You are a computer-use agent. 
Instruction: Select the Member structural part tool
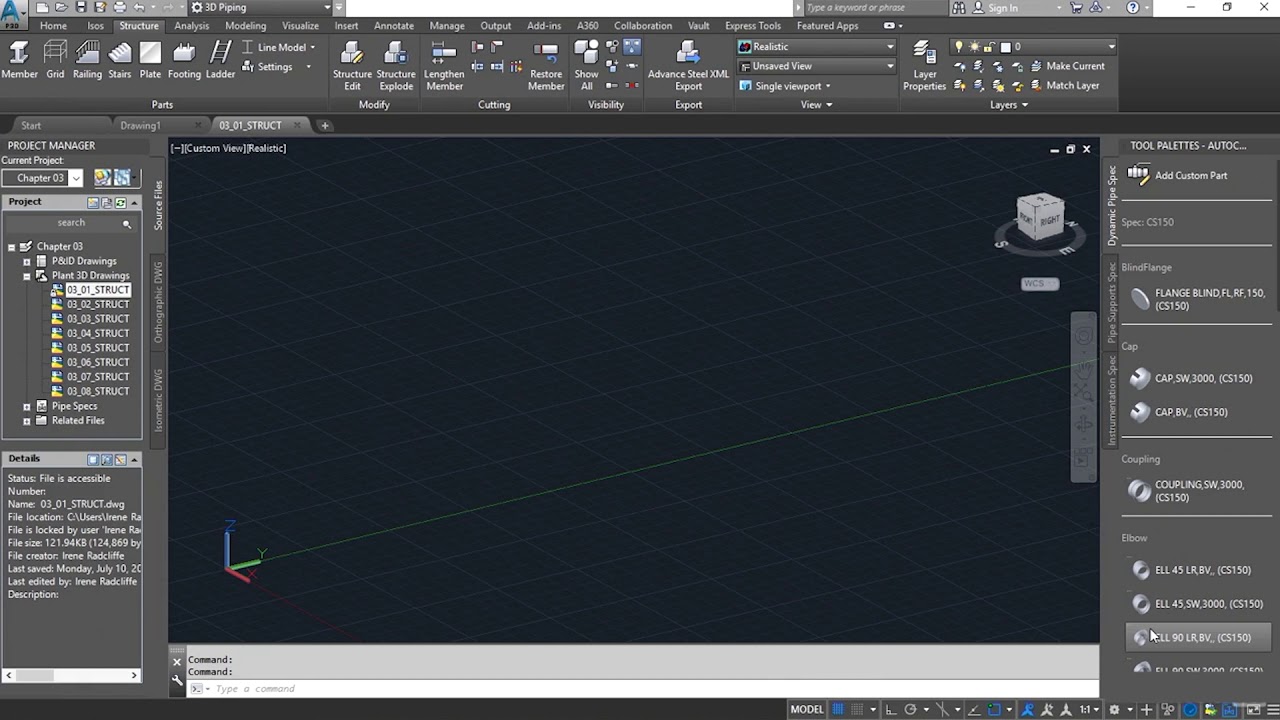pos(19,60)
